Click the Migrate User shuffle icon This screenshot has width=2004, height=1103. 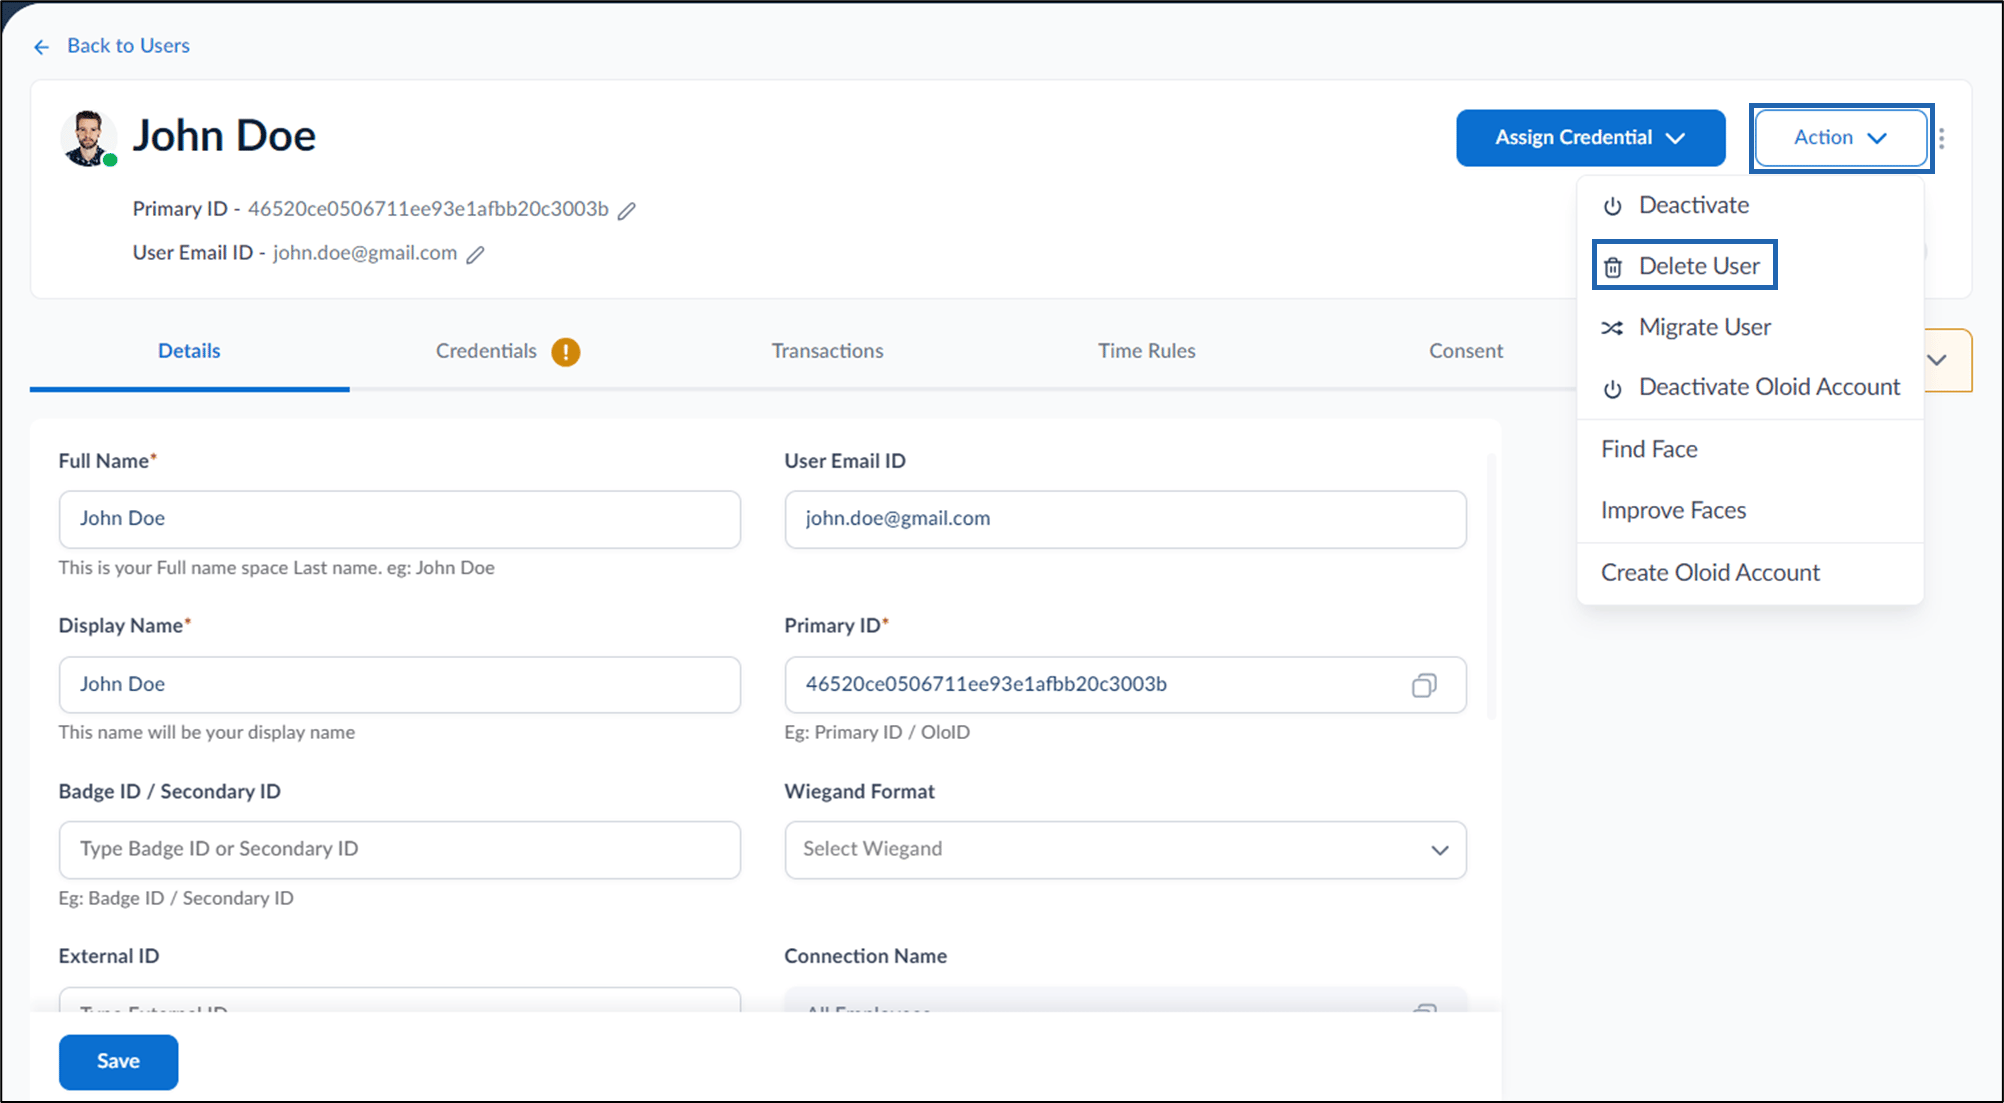[x=1612, y=328]
